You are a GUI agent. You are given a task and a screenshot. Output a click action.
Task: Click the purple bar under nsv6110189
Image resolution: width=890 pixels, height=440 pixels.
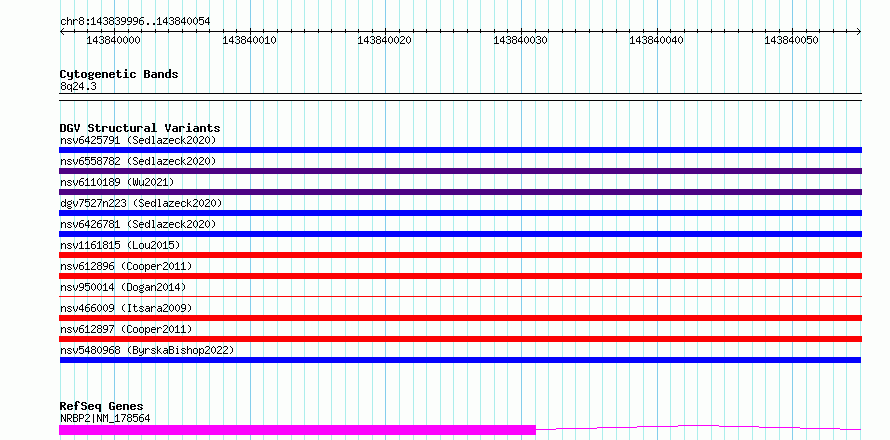[460, 192]
